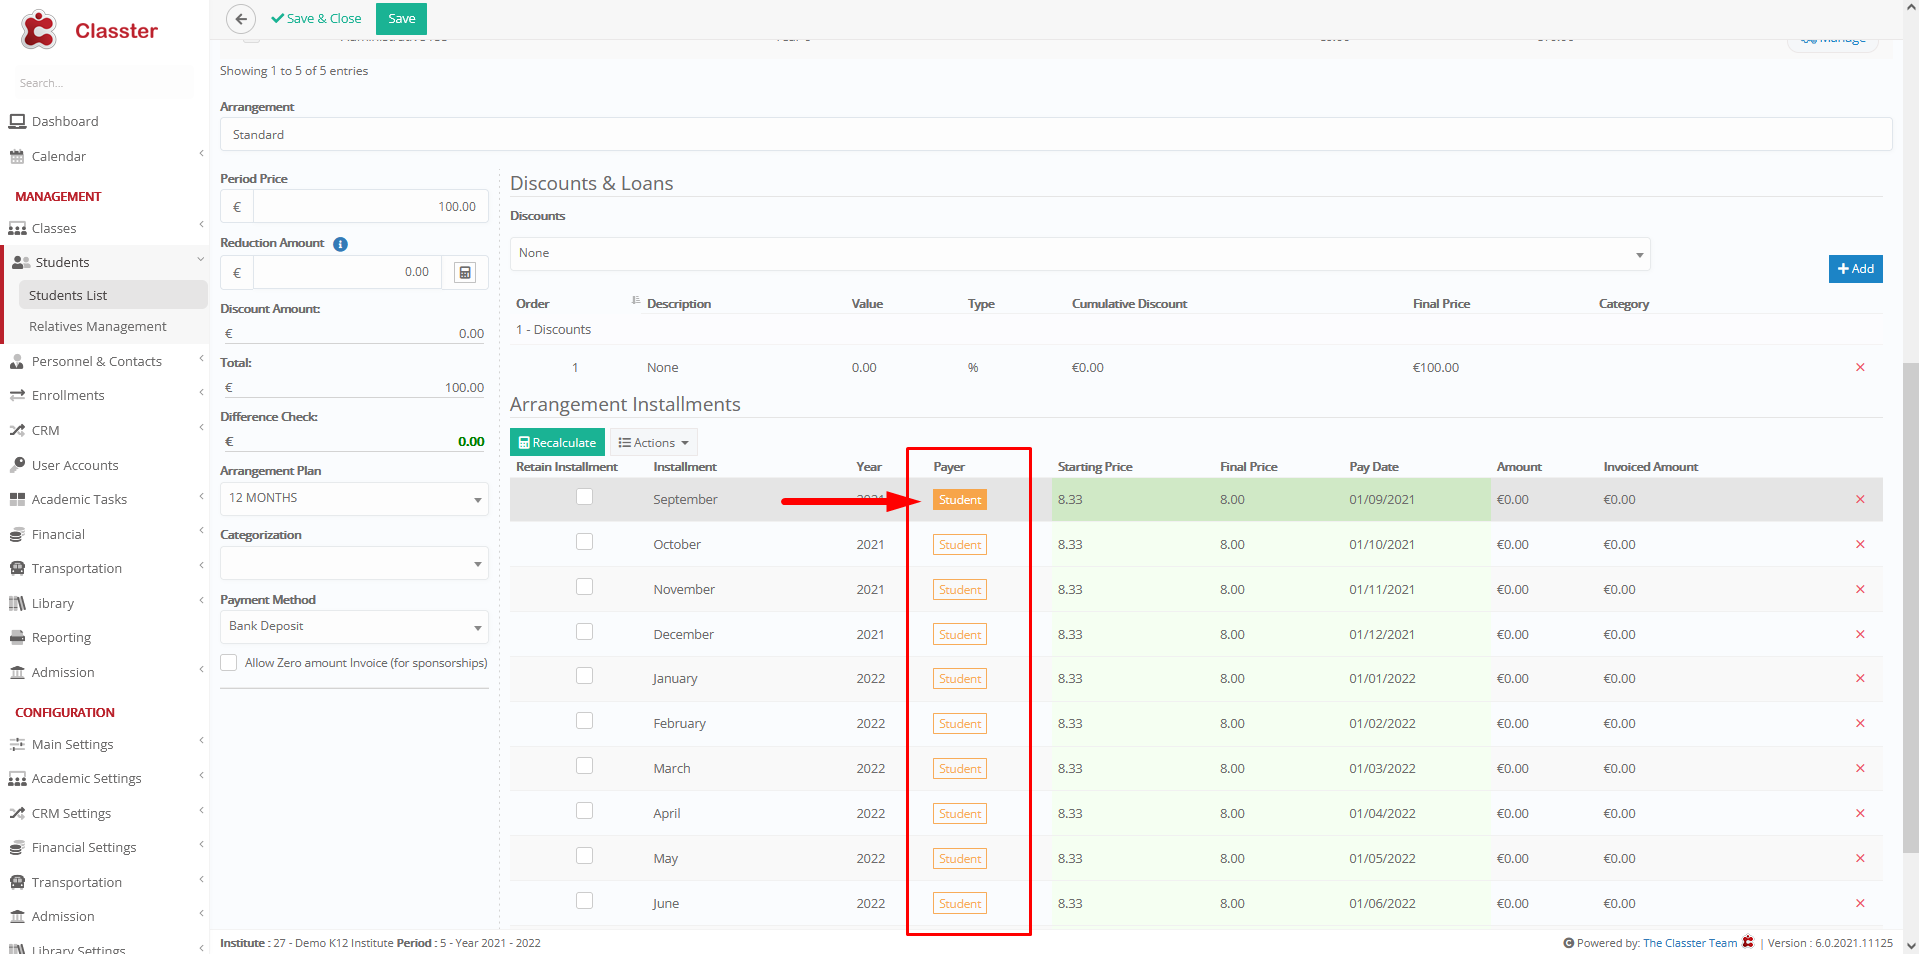Click the Period Price input field

(370, 207)
